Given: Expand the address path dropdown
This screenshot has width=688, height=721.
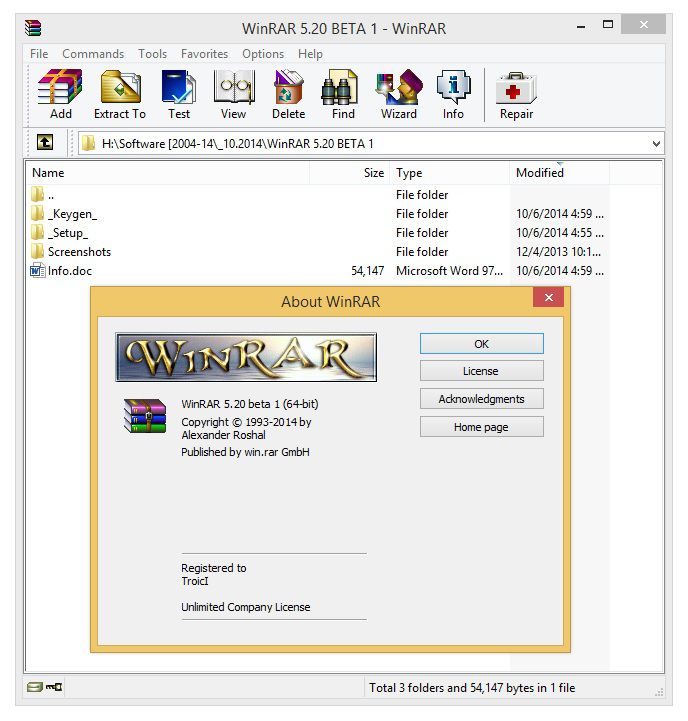Looking at the screenshot, I should tap(656, 143).
